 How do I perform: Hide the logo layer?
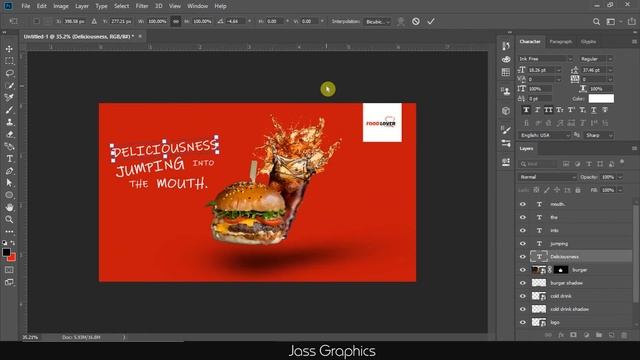(523, 322)
